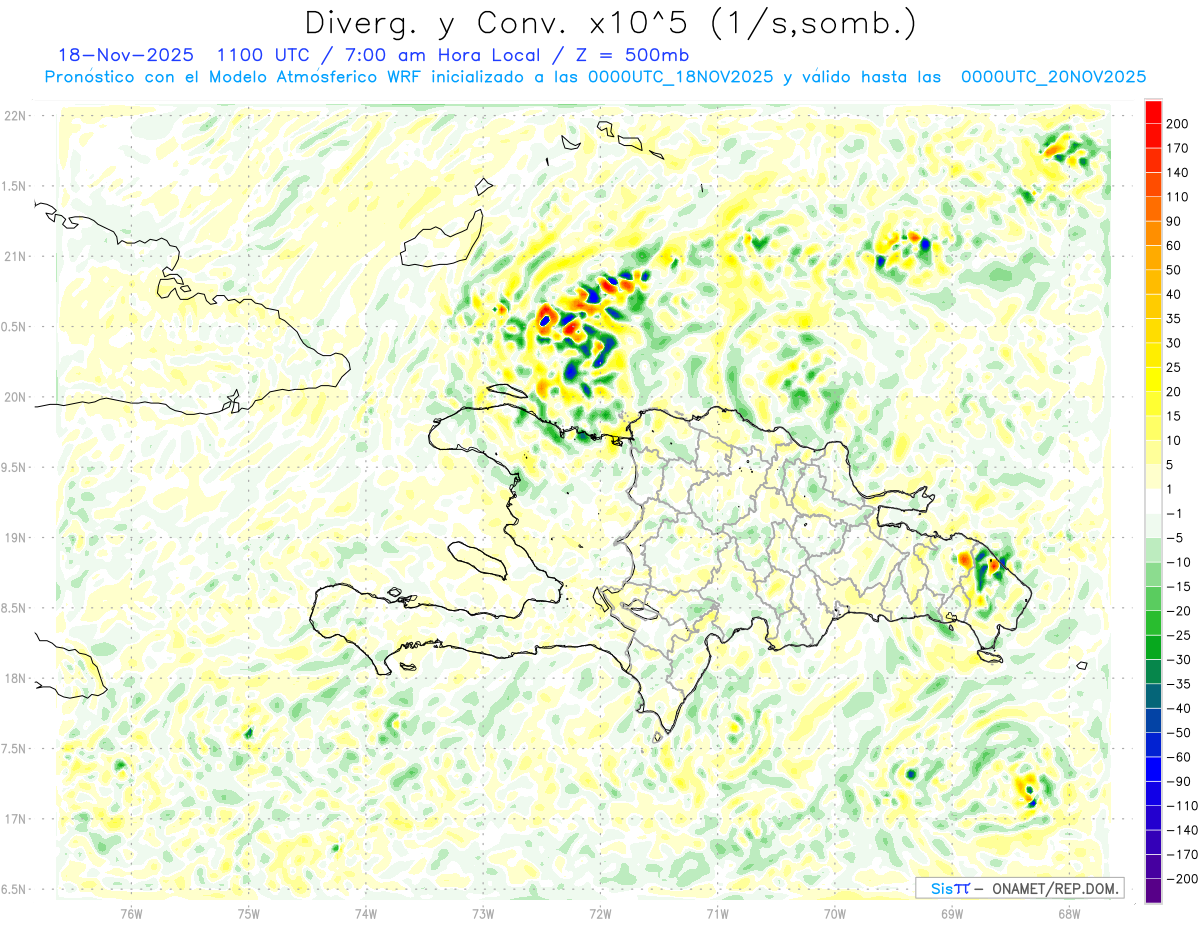The width and height of the screenshot is (1200, 927).
Task: Click the '0000UTC_20NOV2025' valid-until time
Action: tap(1053, 77)
